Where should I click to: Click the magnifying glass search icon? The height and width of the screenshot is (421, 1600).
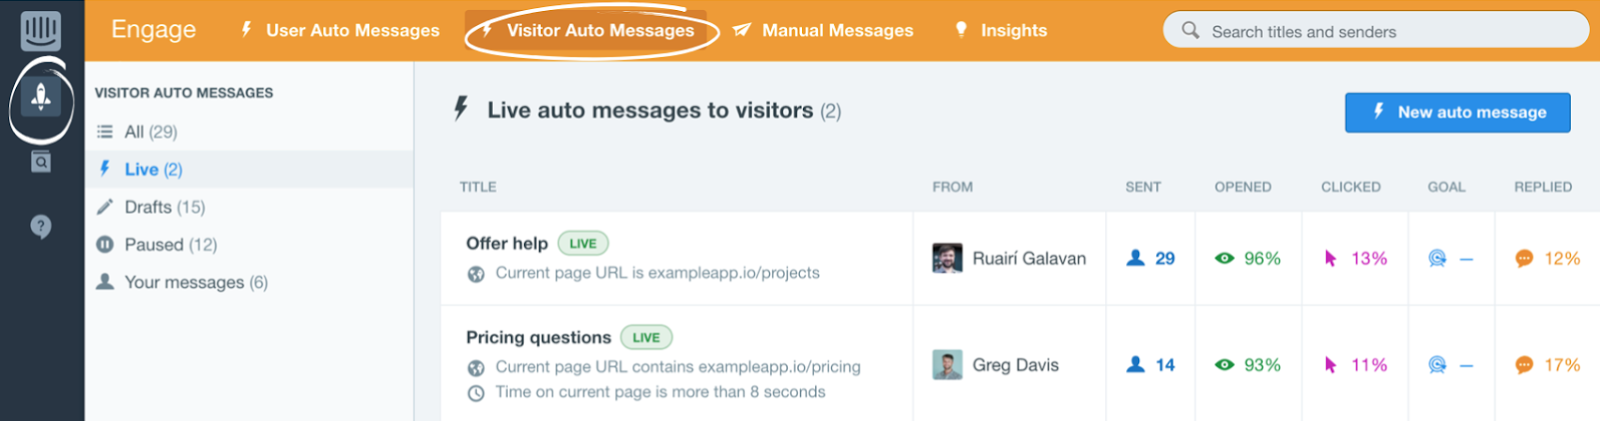tap(1190, 30)
